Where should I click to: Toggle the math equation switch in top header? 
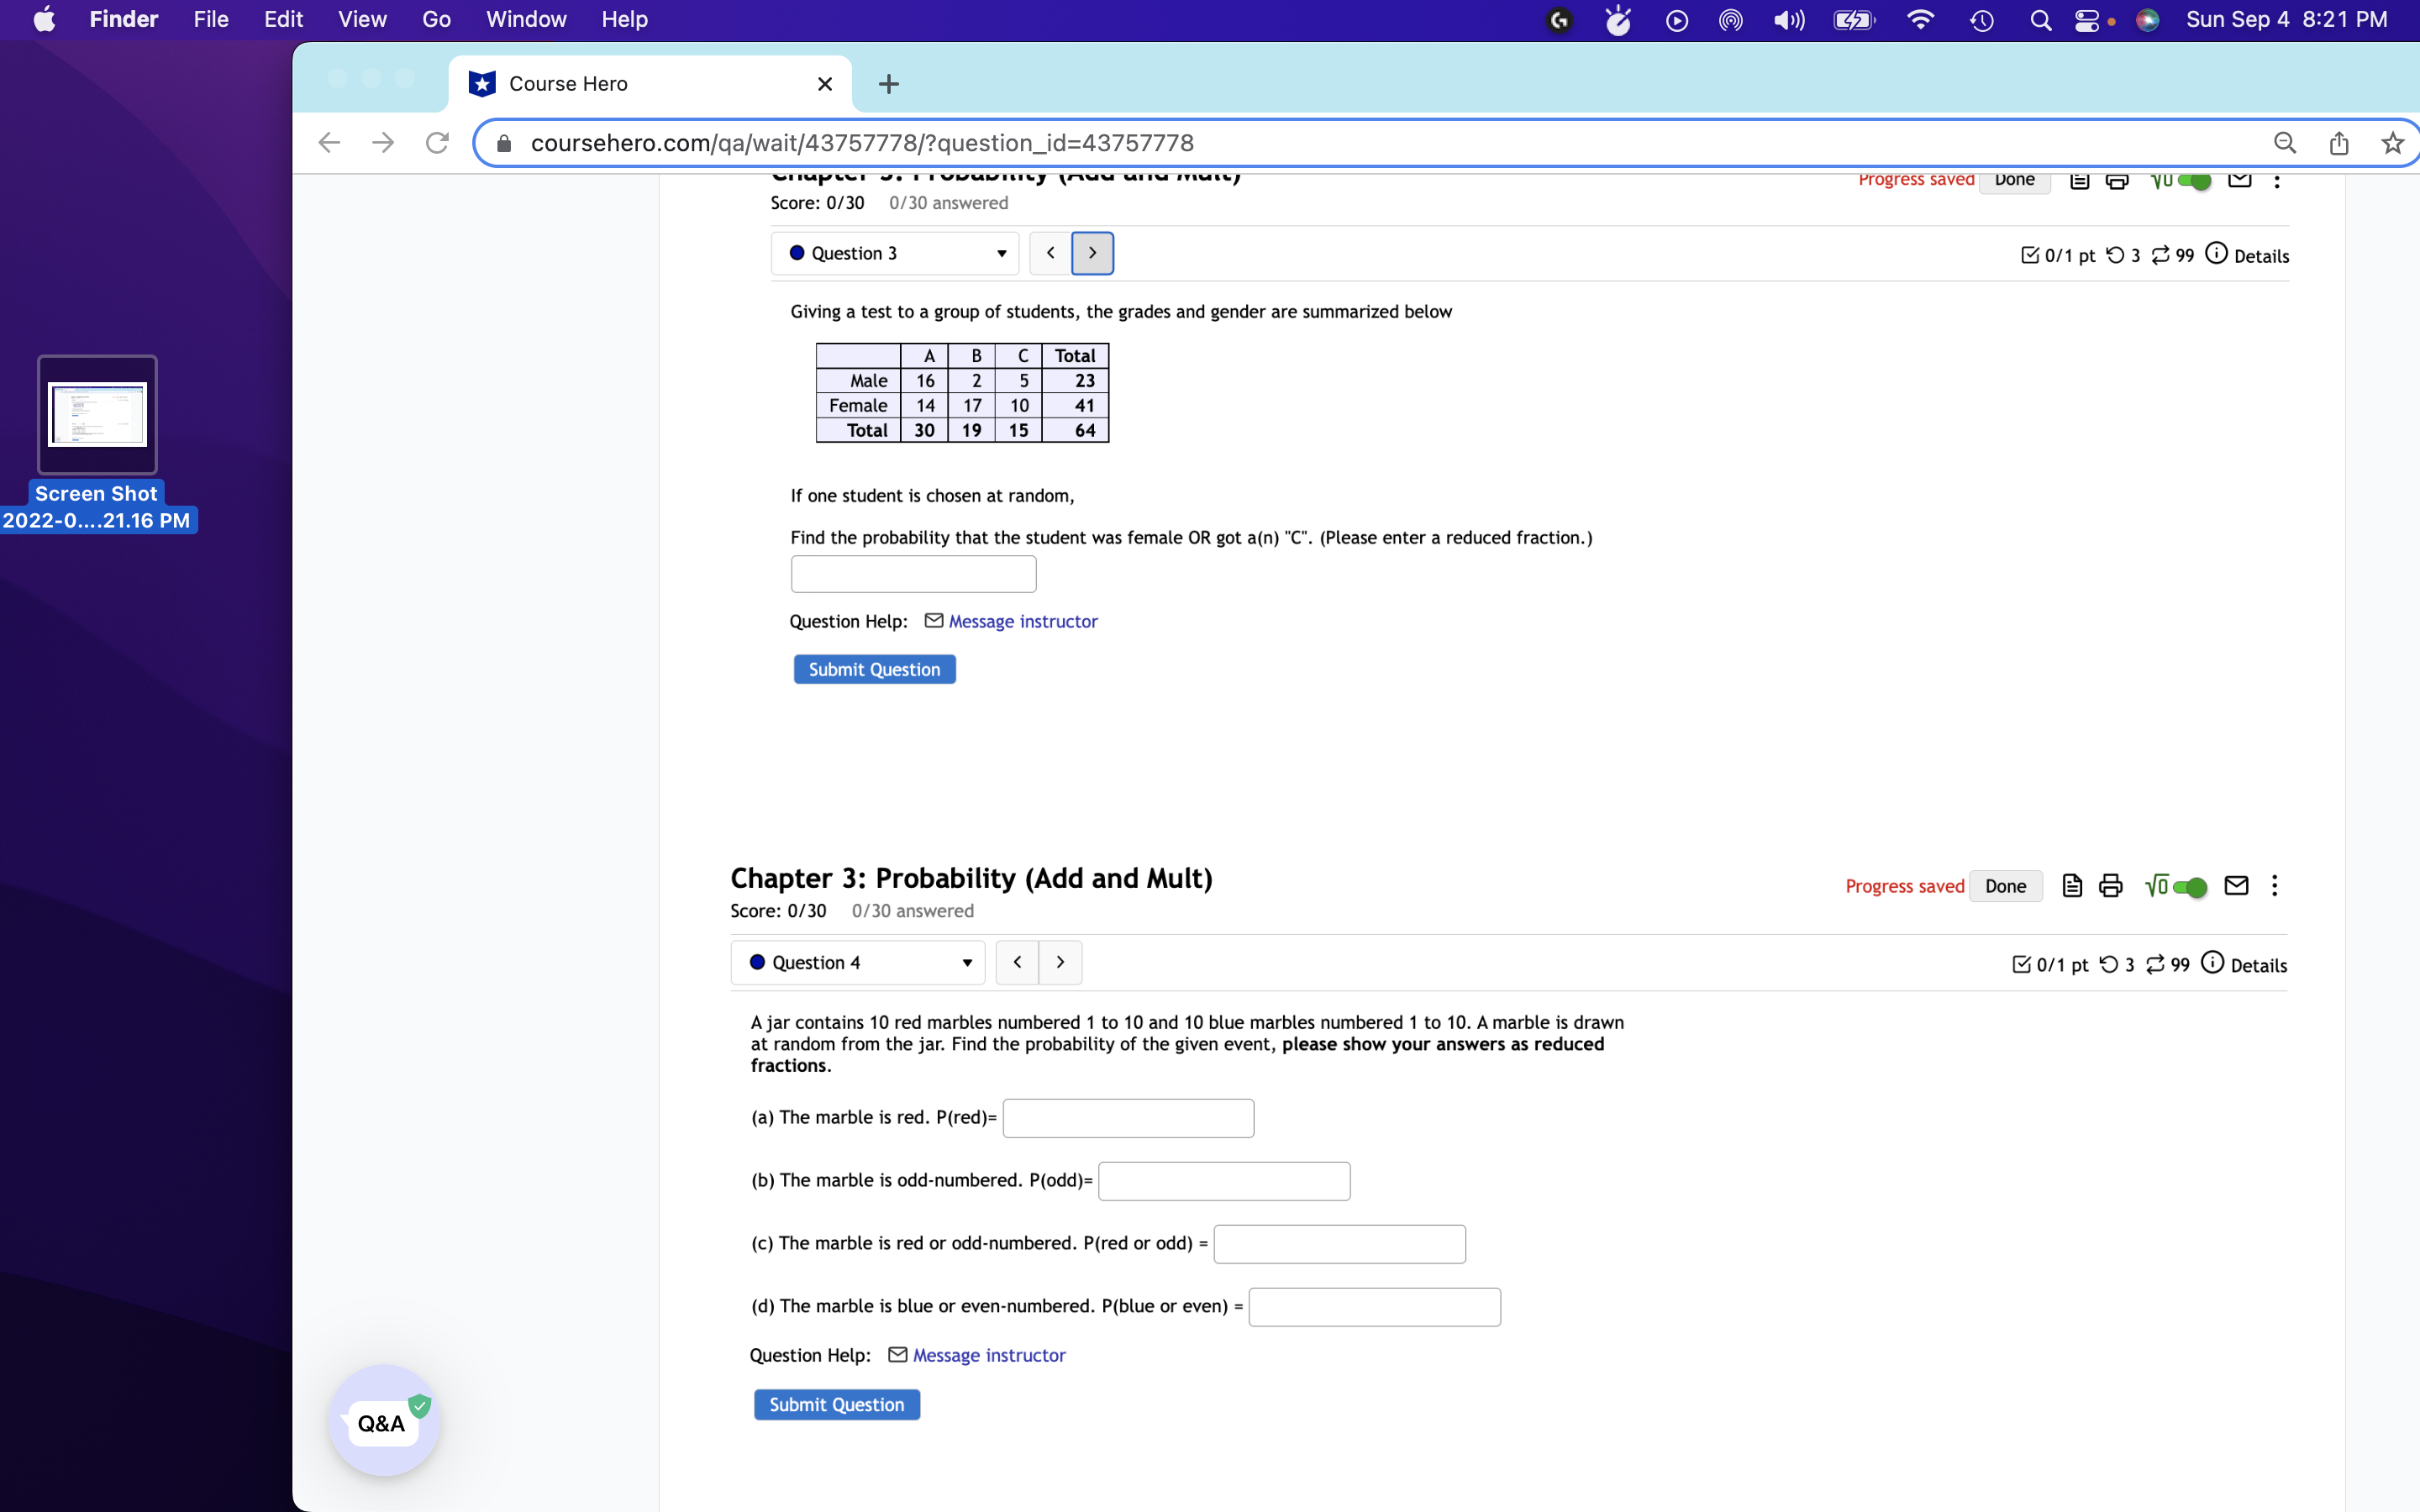click(x=2192, y=181)
